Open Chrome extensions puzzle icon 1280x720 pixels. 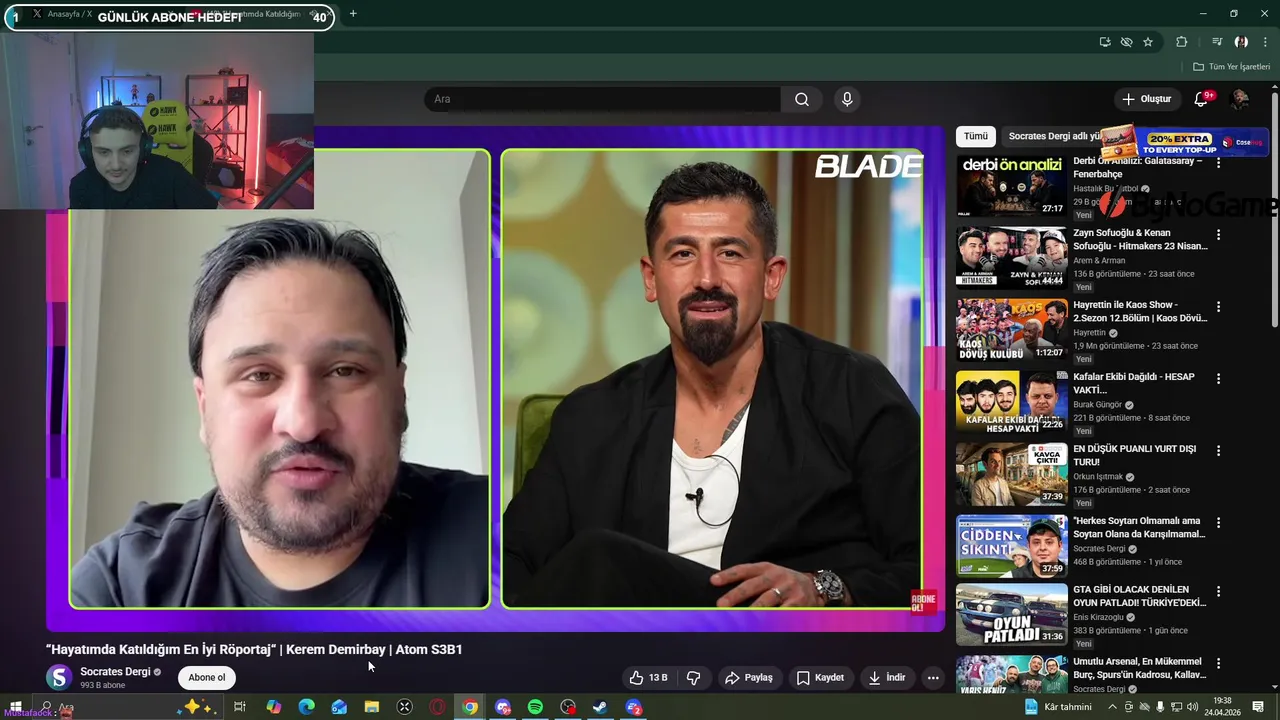[1182, 42]
